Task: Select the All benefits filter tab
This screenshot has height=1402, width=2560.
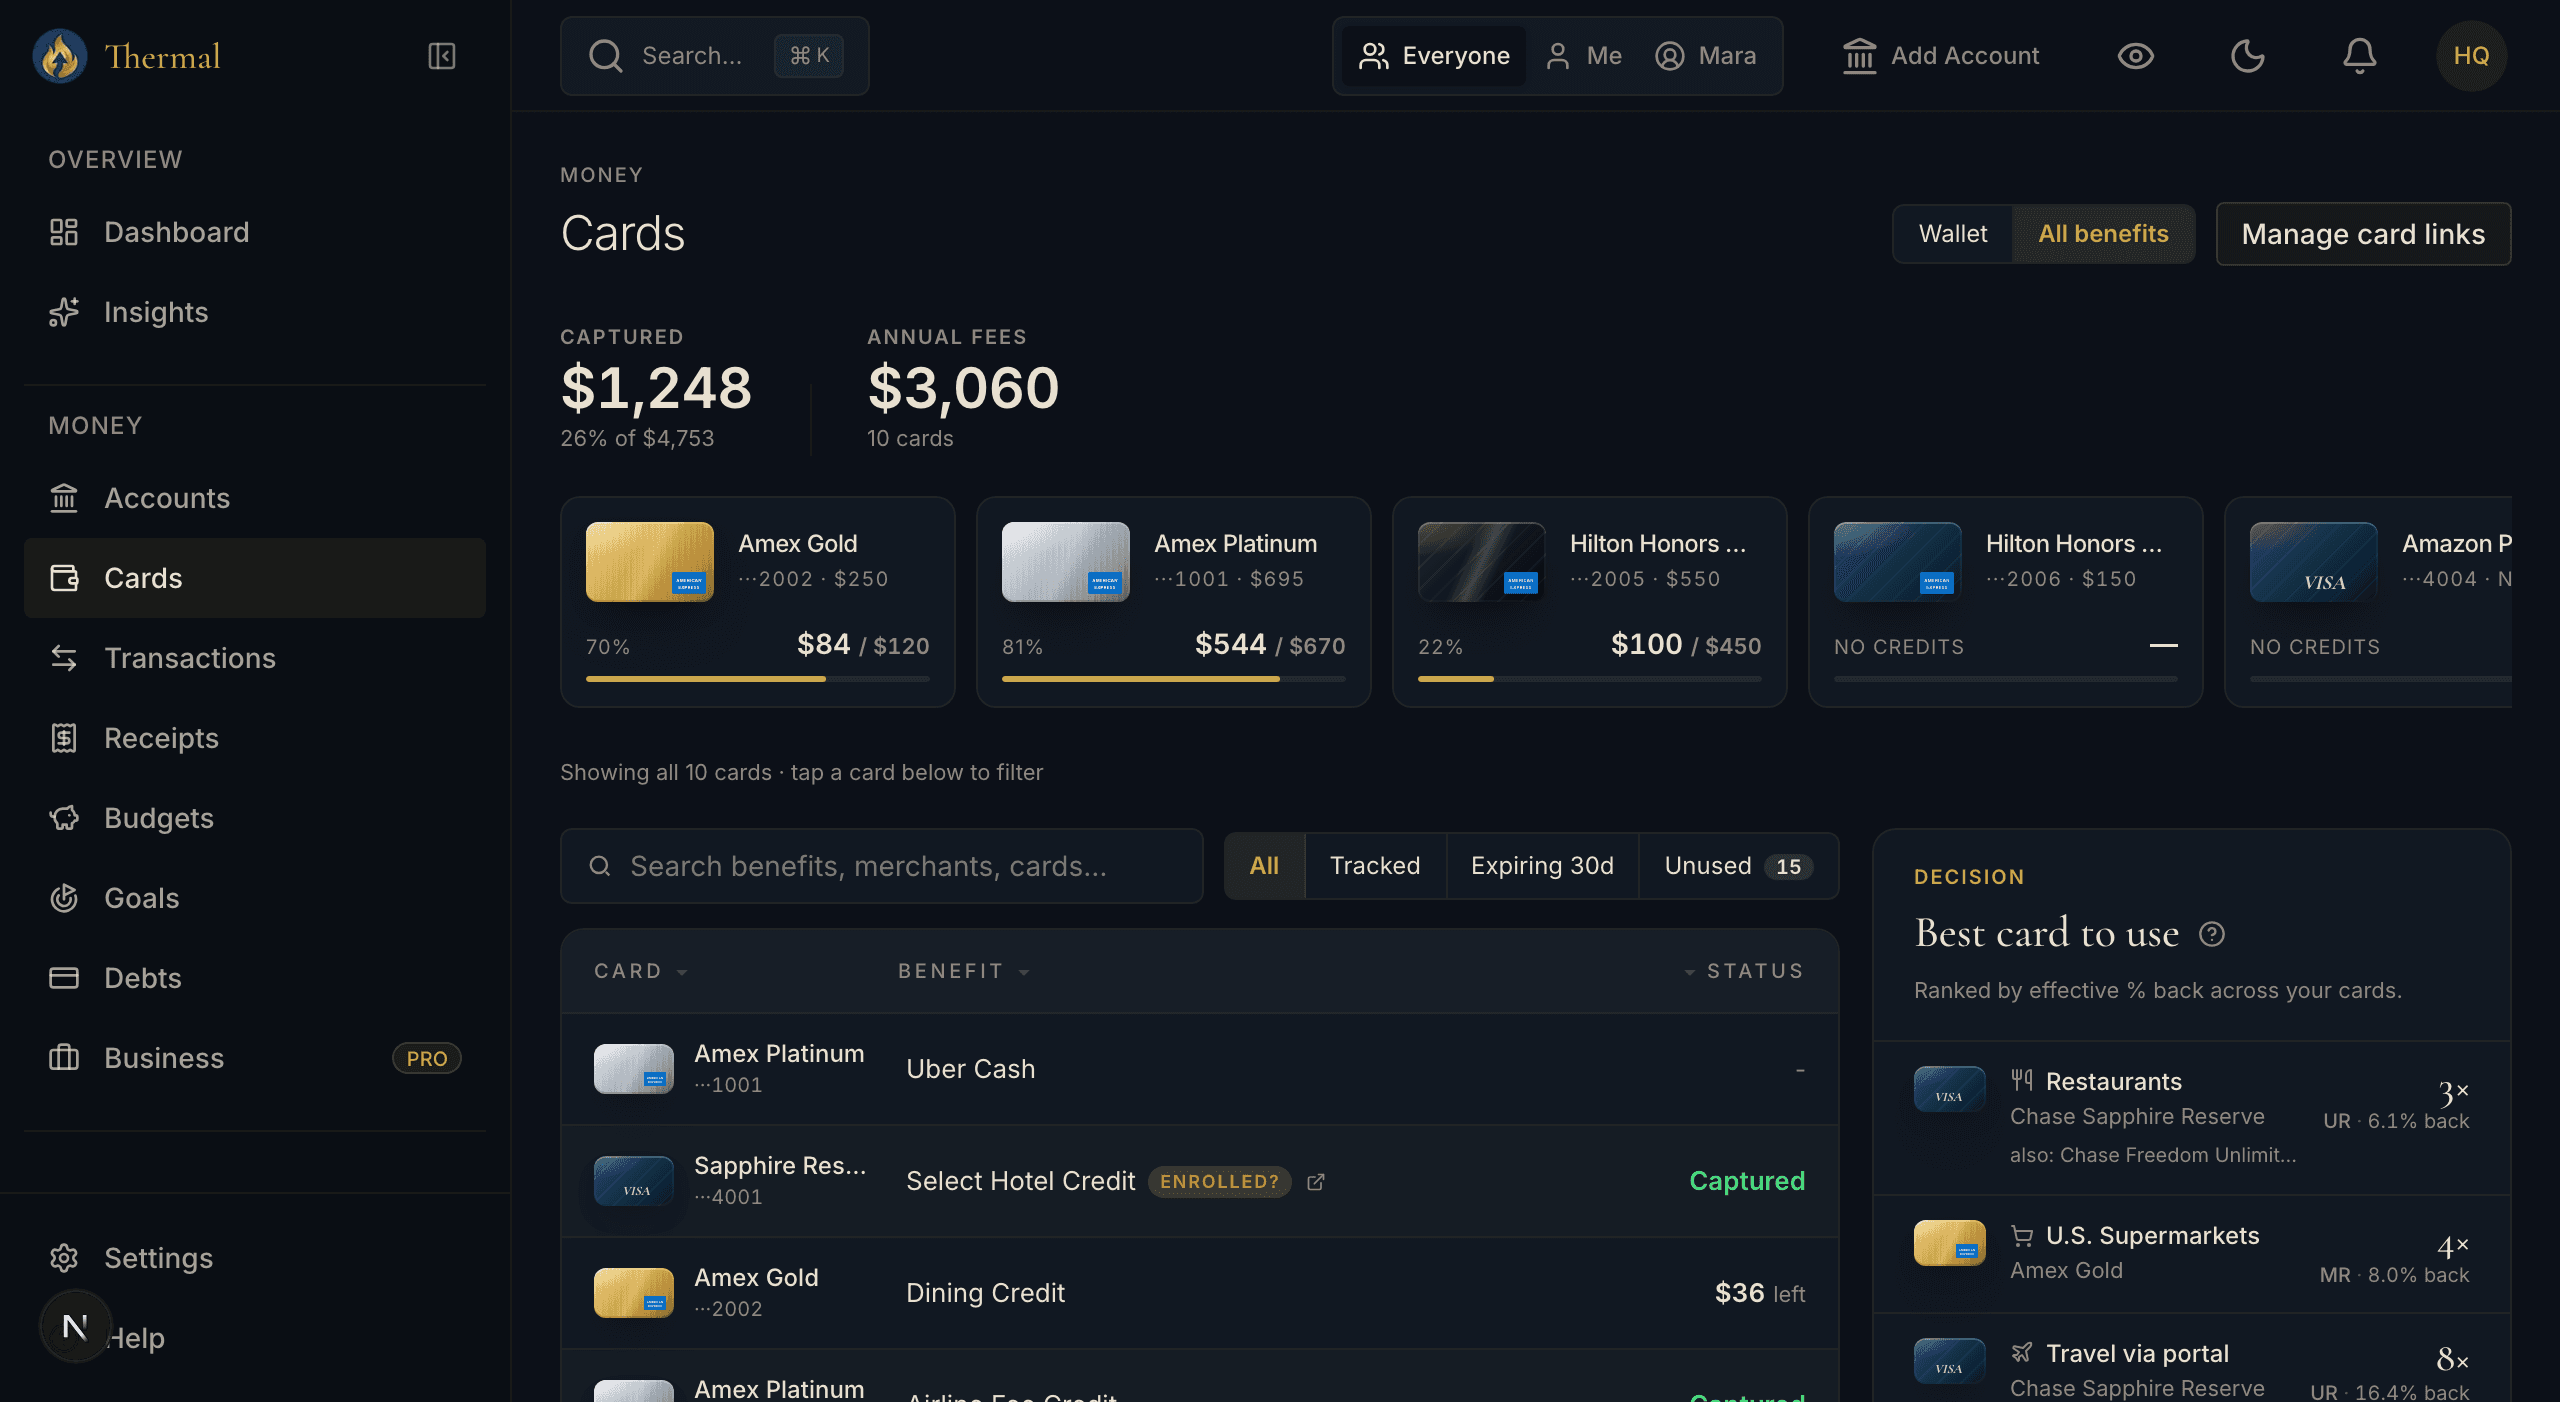Action: pyautogui.click(x=1264, y=866)
